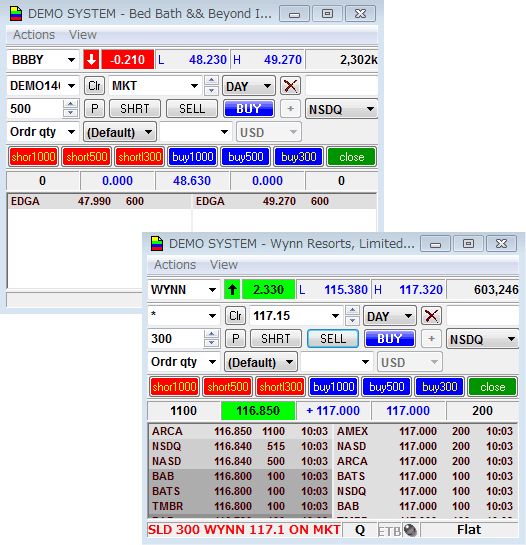Click Clr button in WYNN window
Image resolution: width=526 pixels, height=545 pixels.
235,316
